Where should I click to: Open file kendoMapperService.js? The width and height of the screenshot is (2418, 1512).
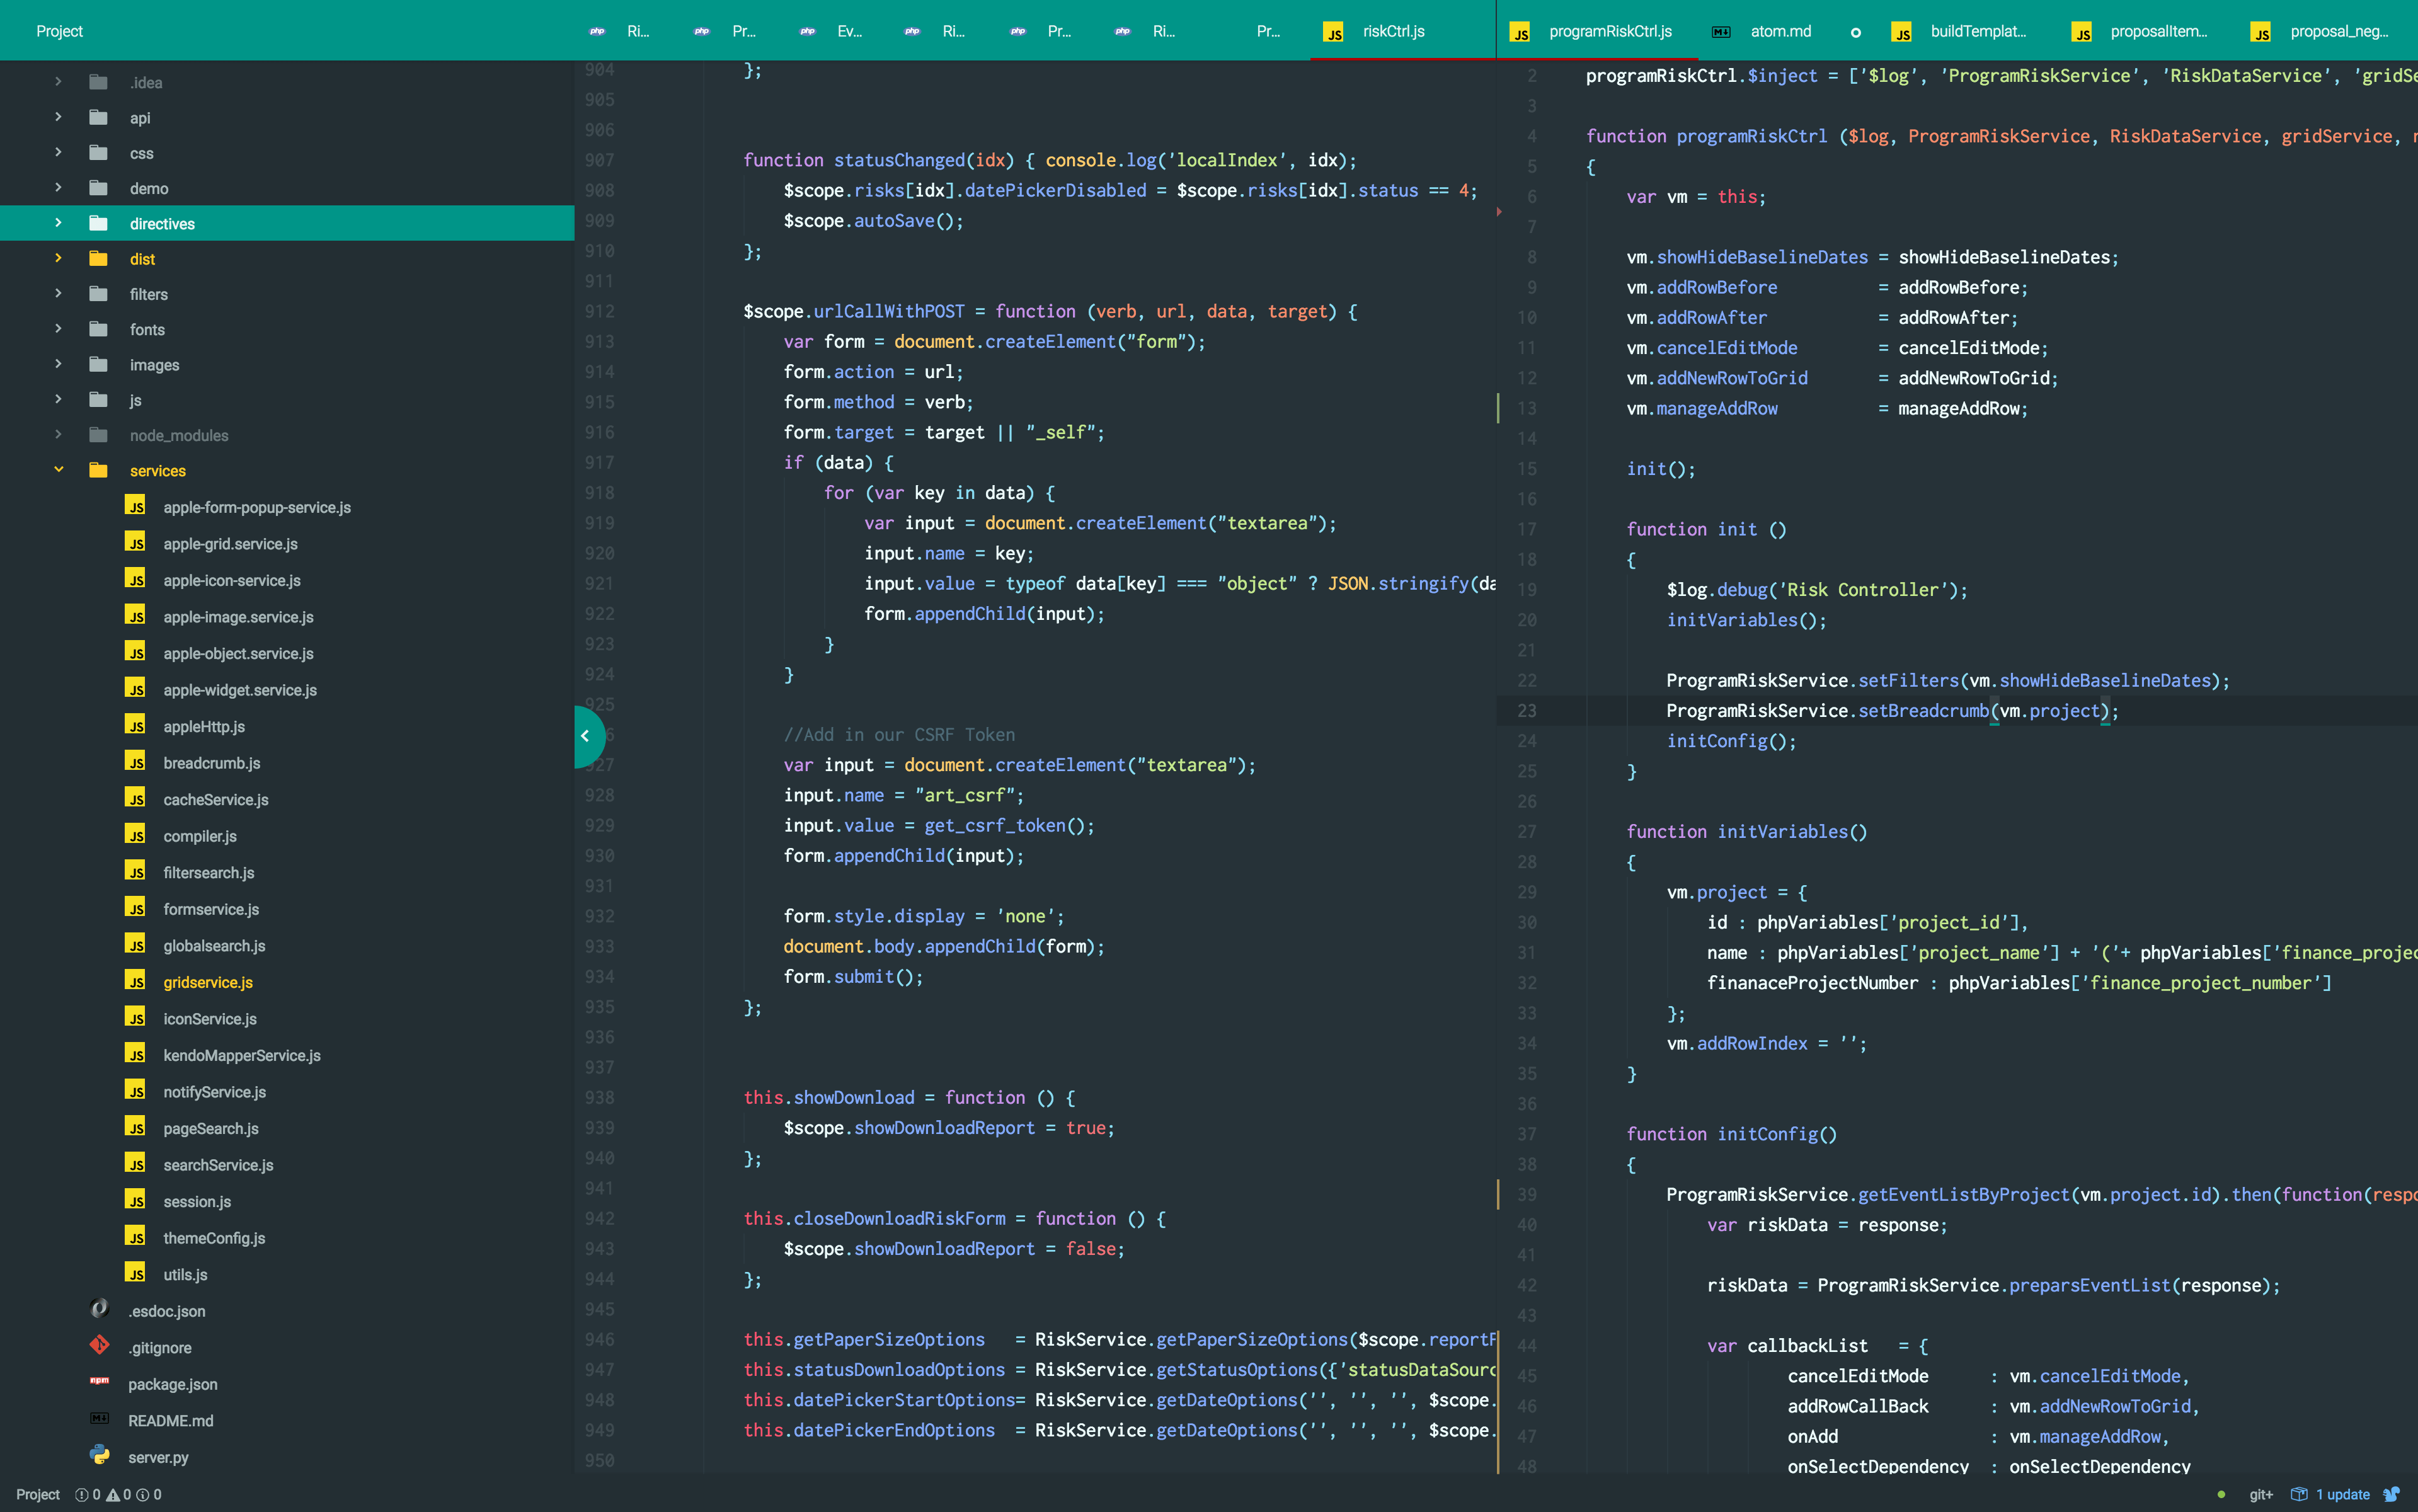(242, 1056)
